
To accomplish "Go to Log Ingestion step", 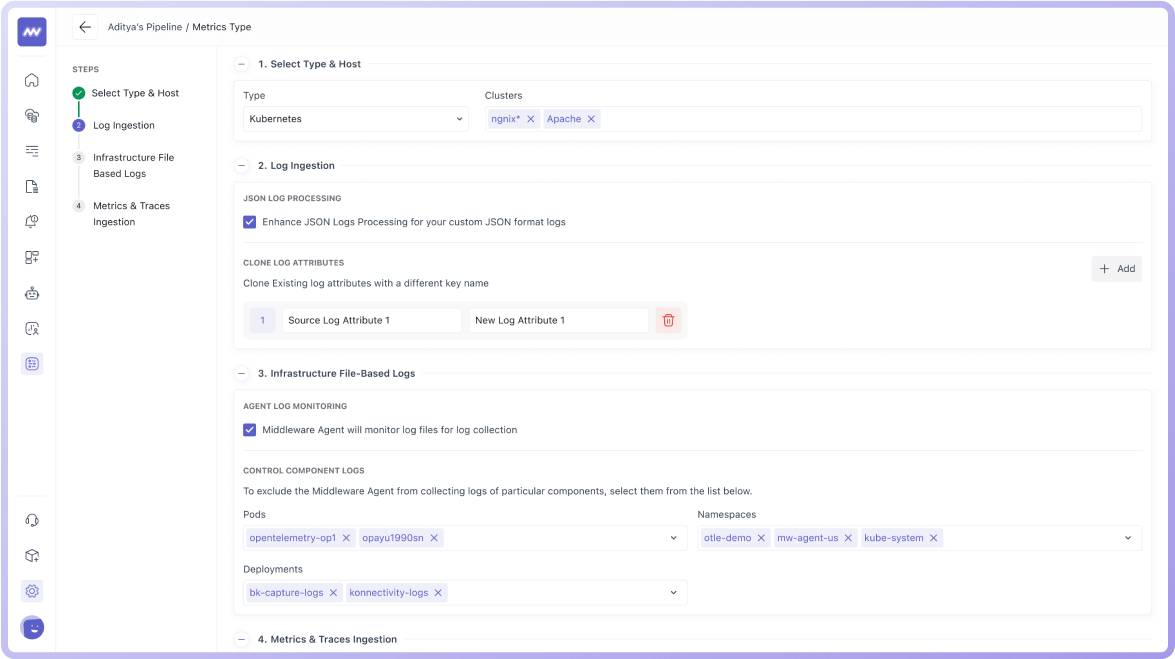I will coord(123,126).
